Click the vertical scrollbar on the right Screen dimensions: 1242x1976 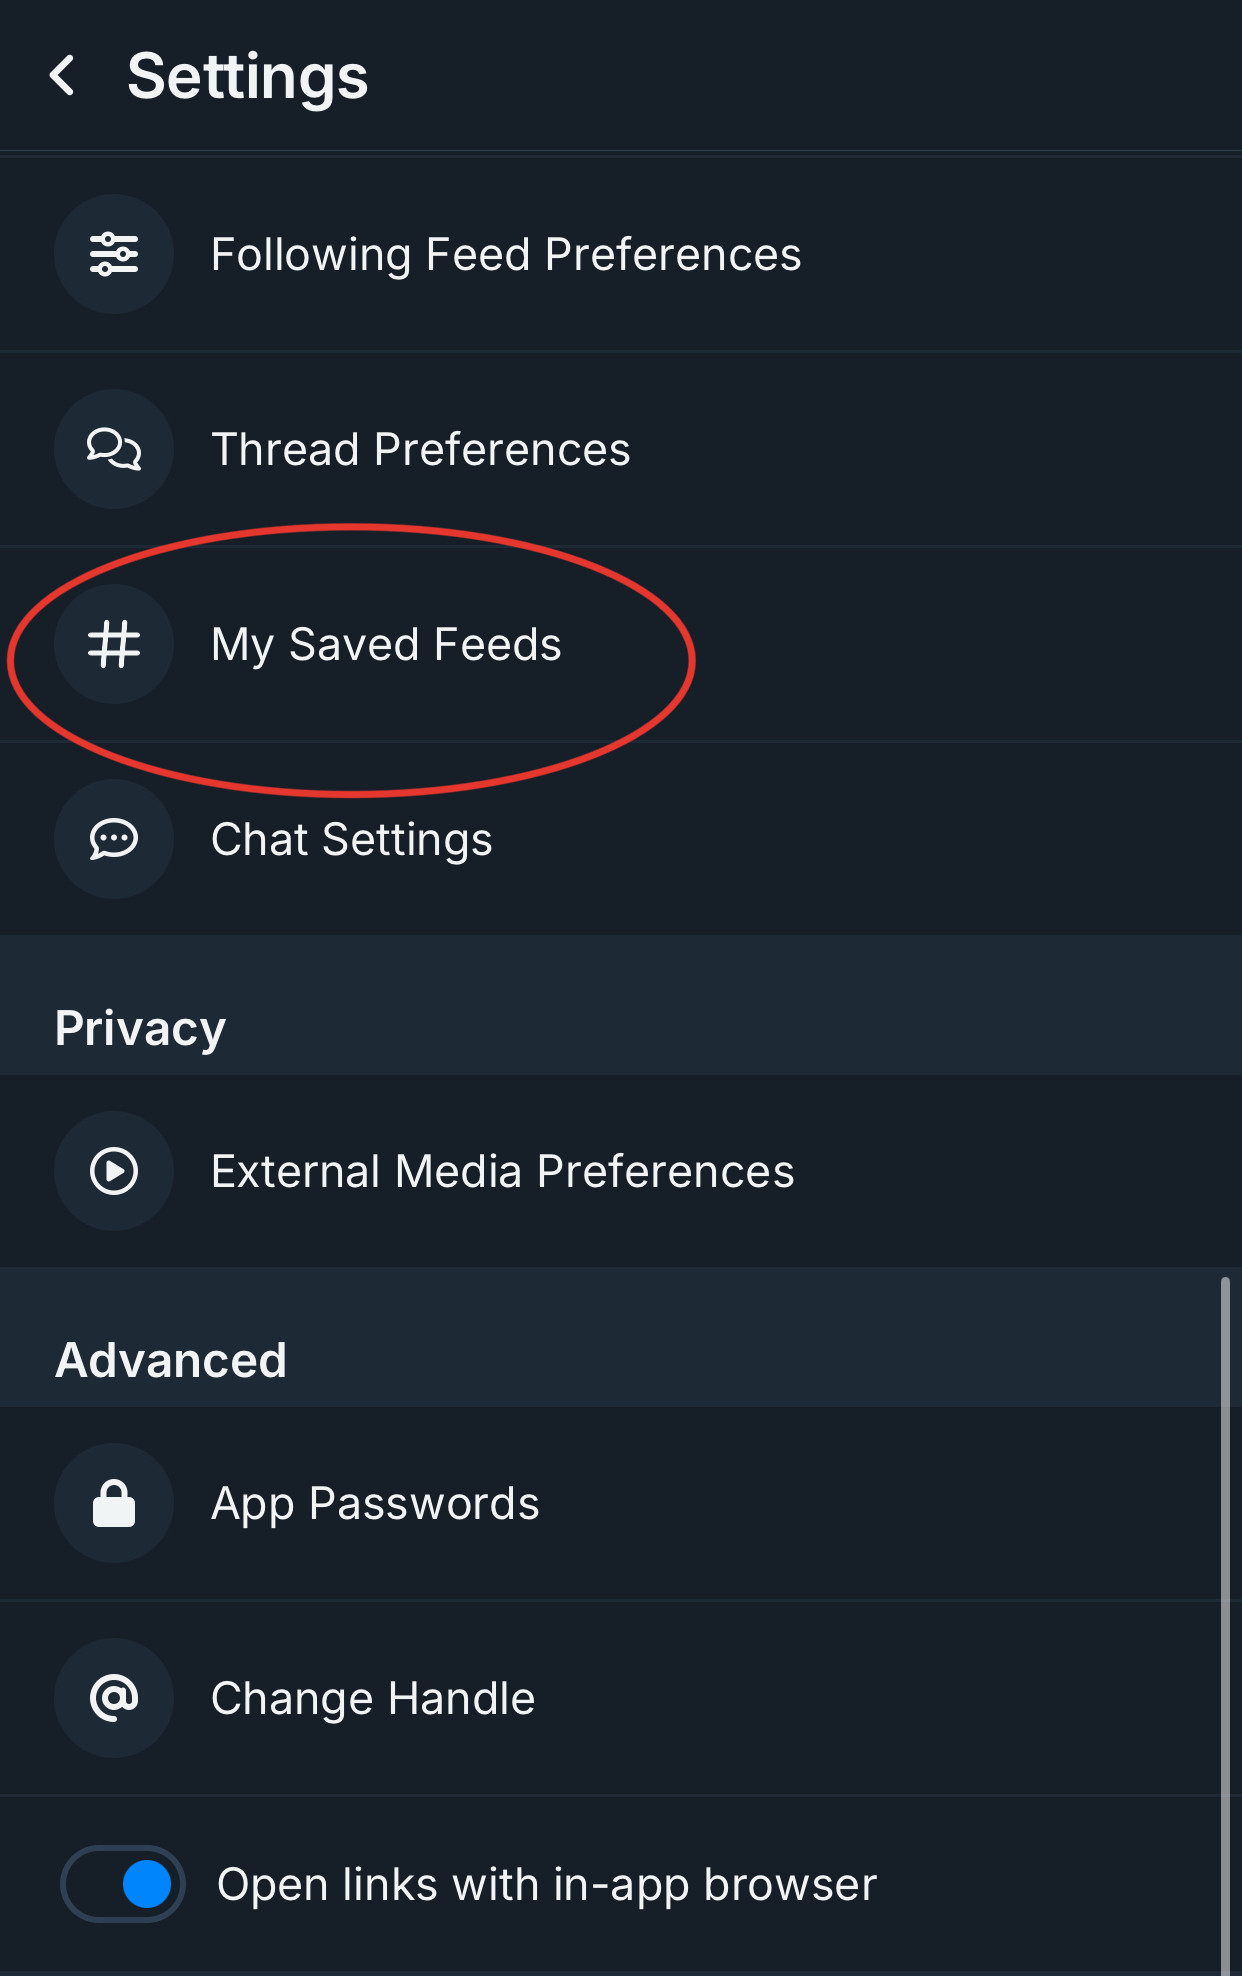click(1225, 1620)
